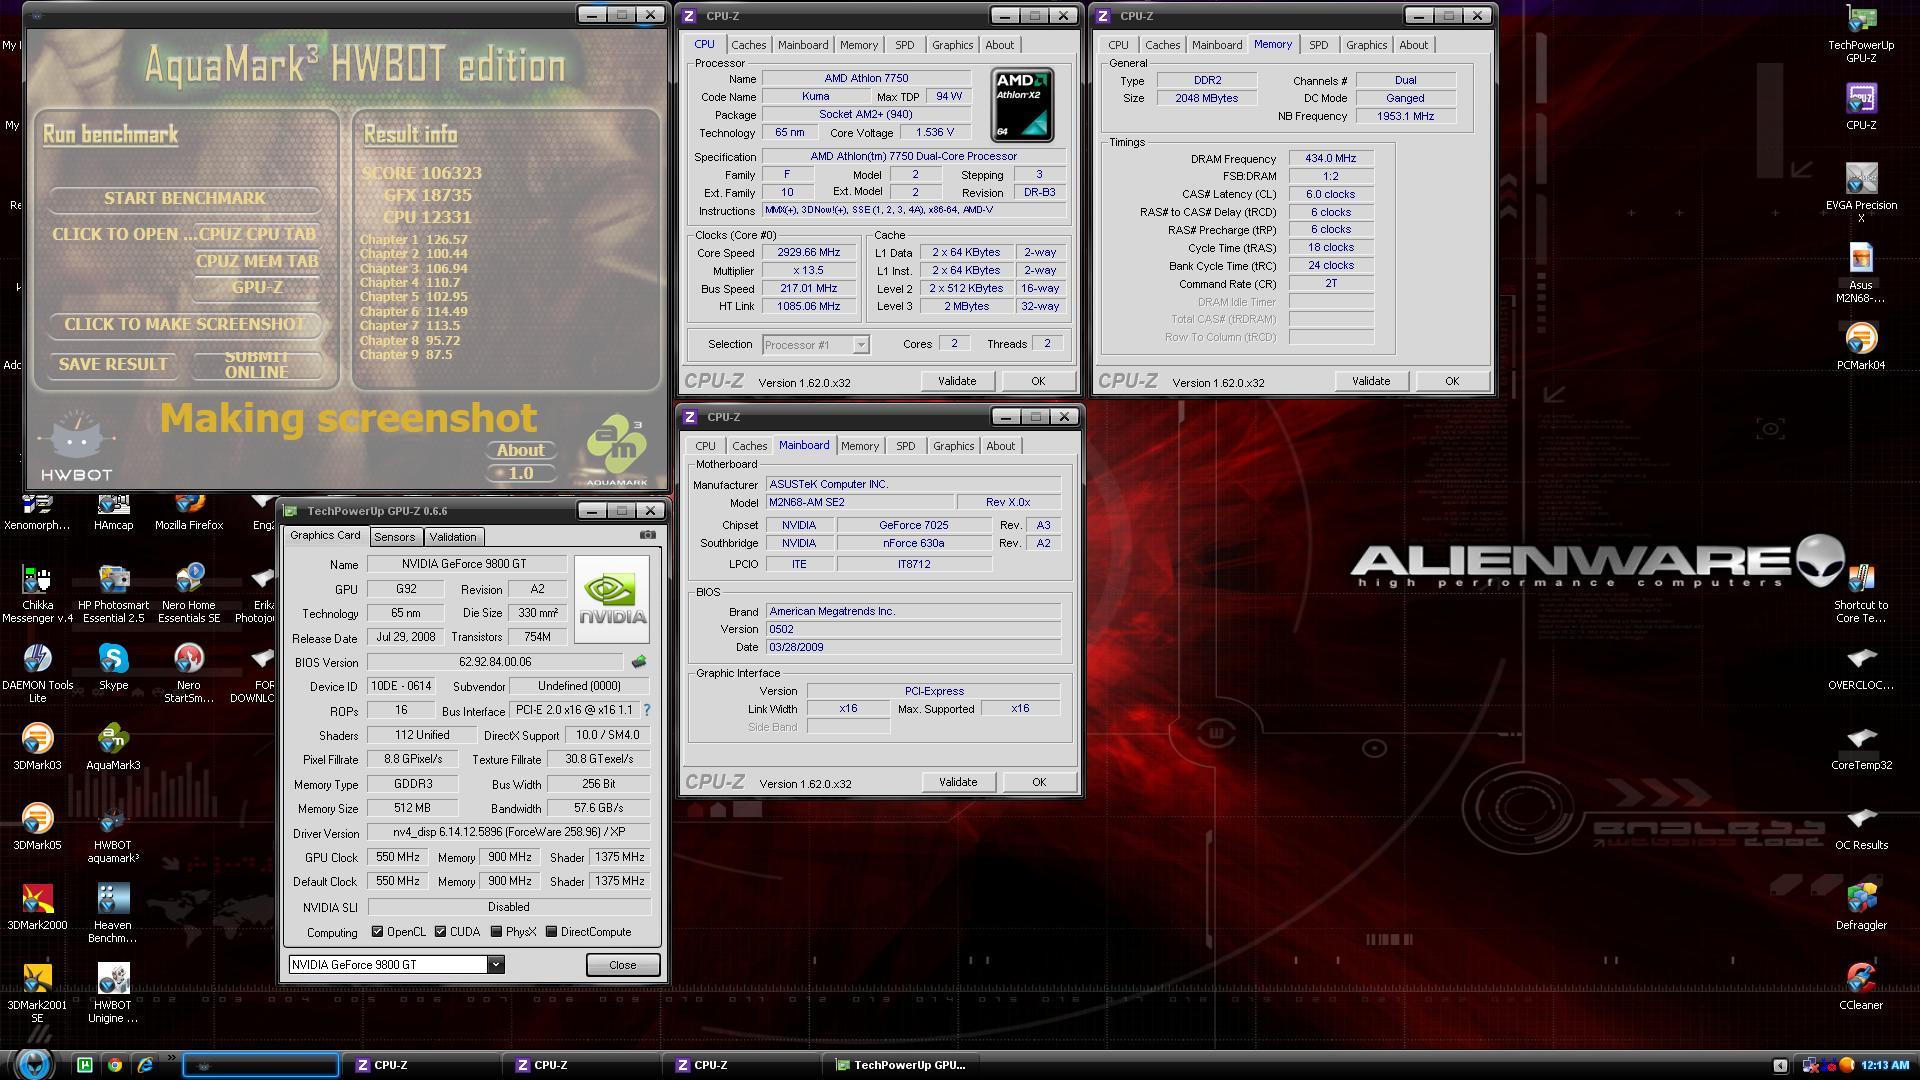This screenshot has width=1920, height=1080.
Task: Open SPD tab in CPU-Z Memory window
Action: point(1318,45)
